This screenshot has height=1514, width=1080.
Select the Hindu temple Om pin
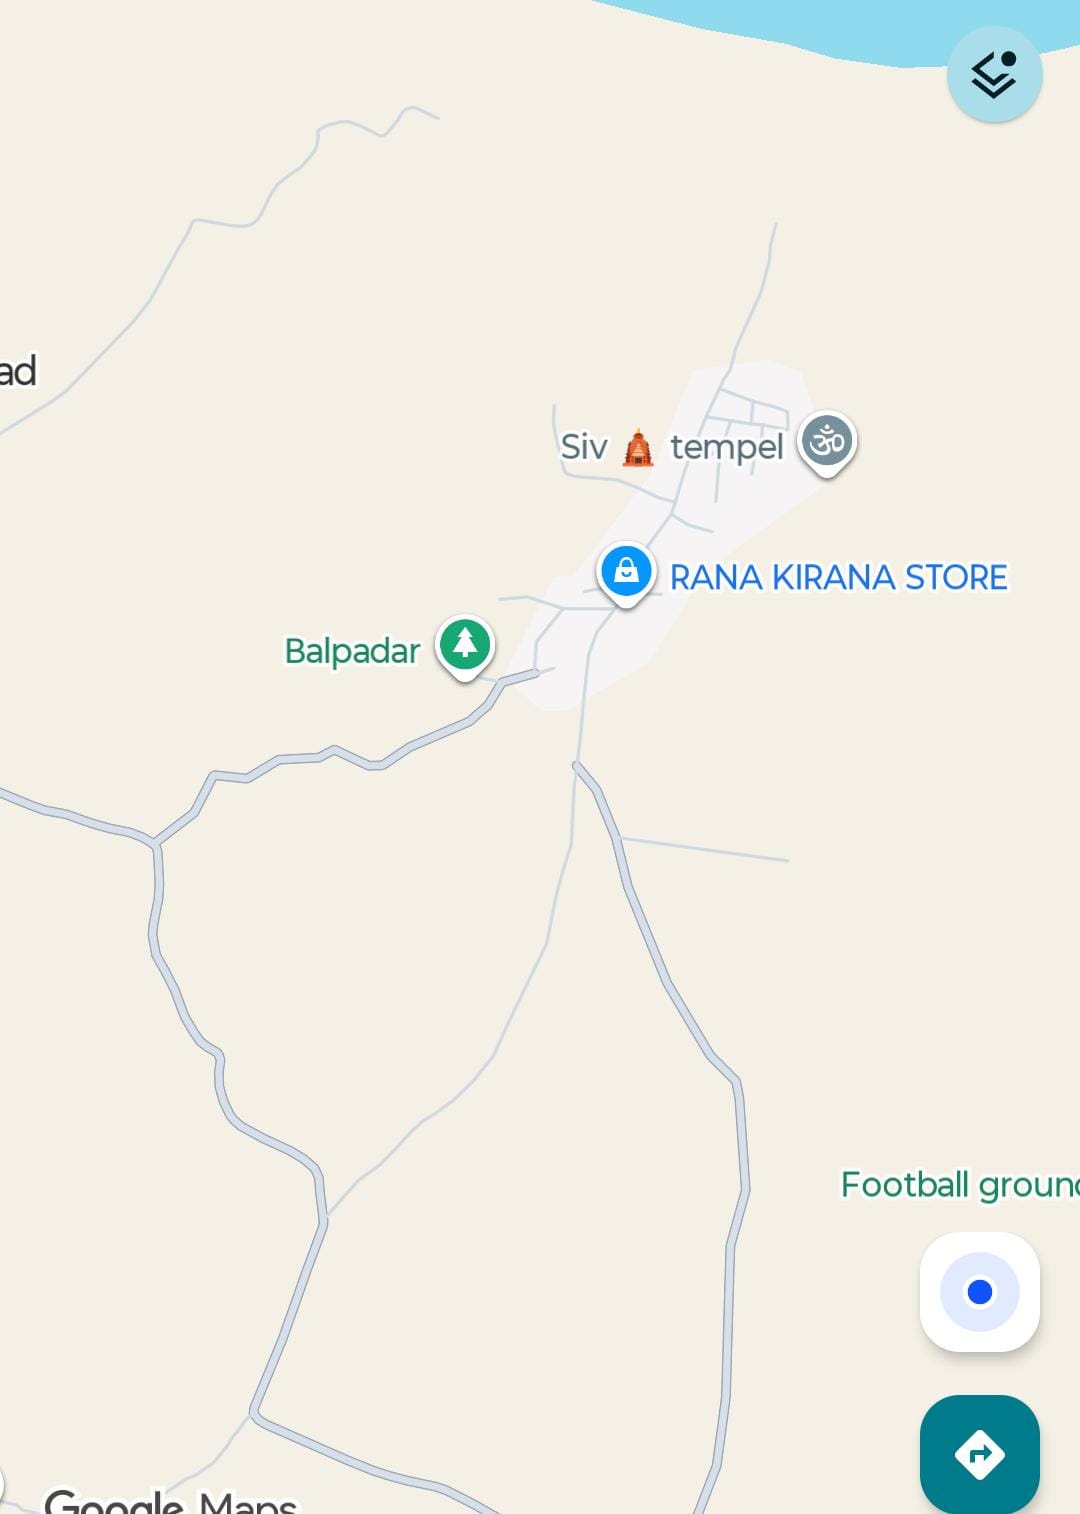coord(827,443)
